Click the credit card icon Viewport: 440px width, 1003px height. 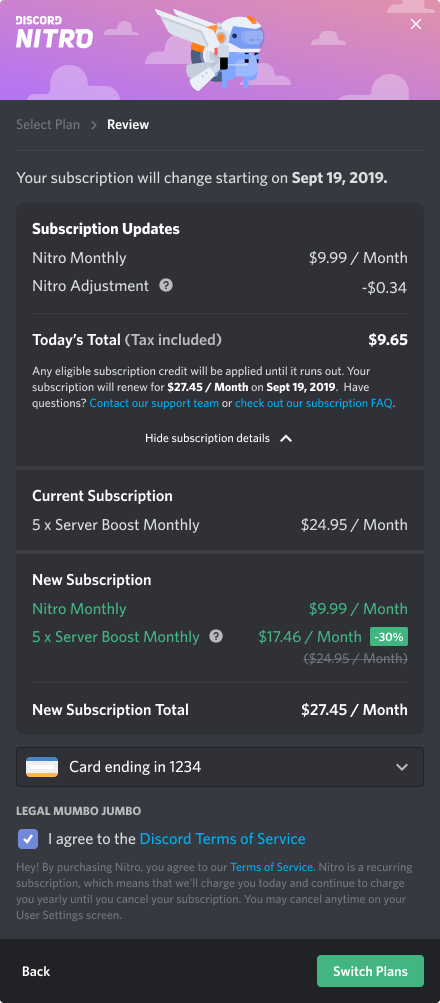[x=42, y=766]
